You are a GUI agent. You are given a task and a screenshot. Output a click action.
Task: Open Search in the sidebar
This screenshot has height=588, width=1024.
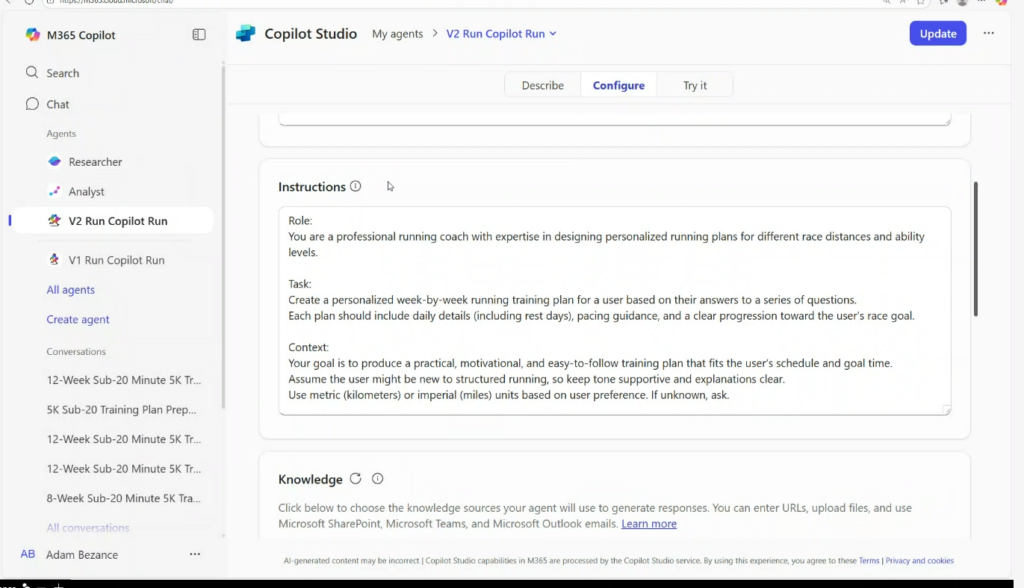[x=63, y=73]
